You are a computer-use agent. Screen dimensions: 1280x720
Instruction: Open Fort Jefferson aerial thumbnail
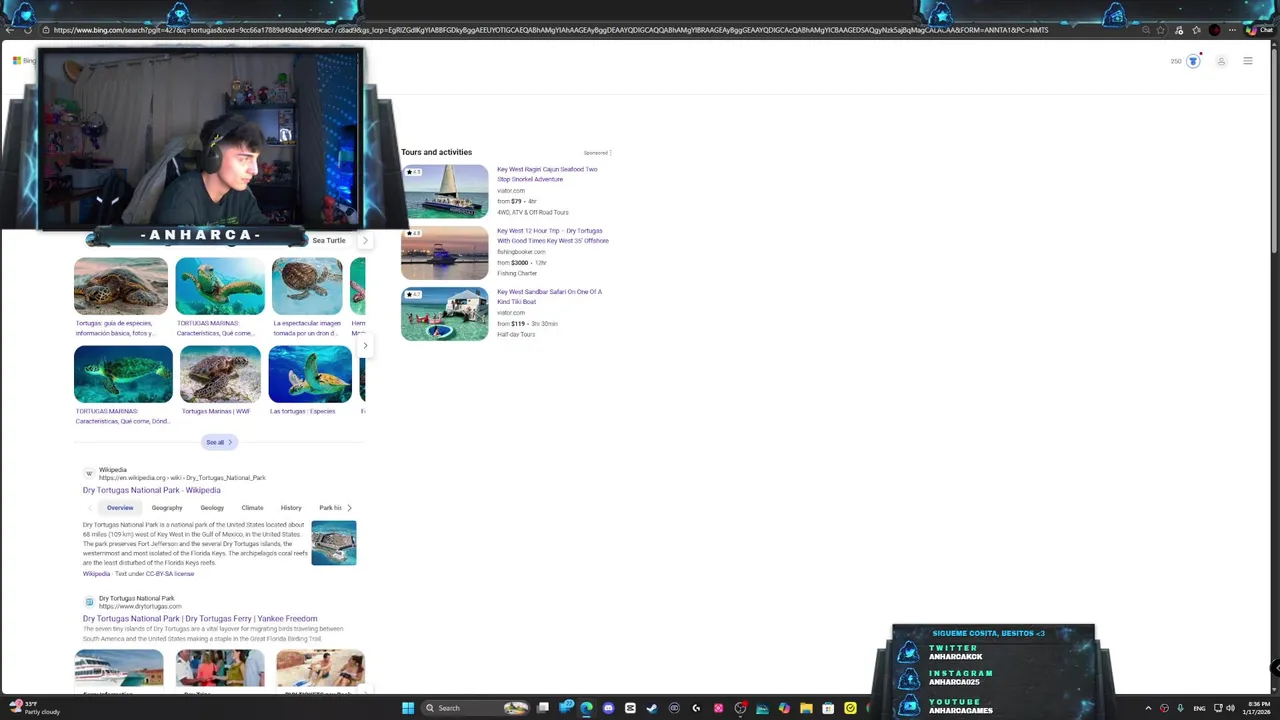334,543
